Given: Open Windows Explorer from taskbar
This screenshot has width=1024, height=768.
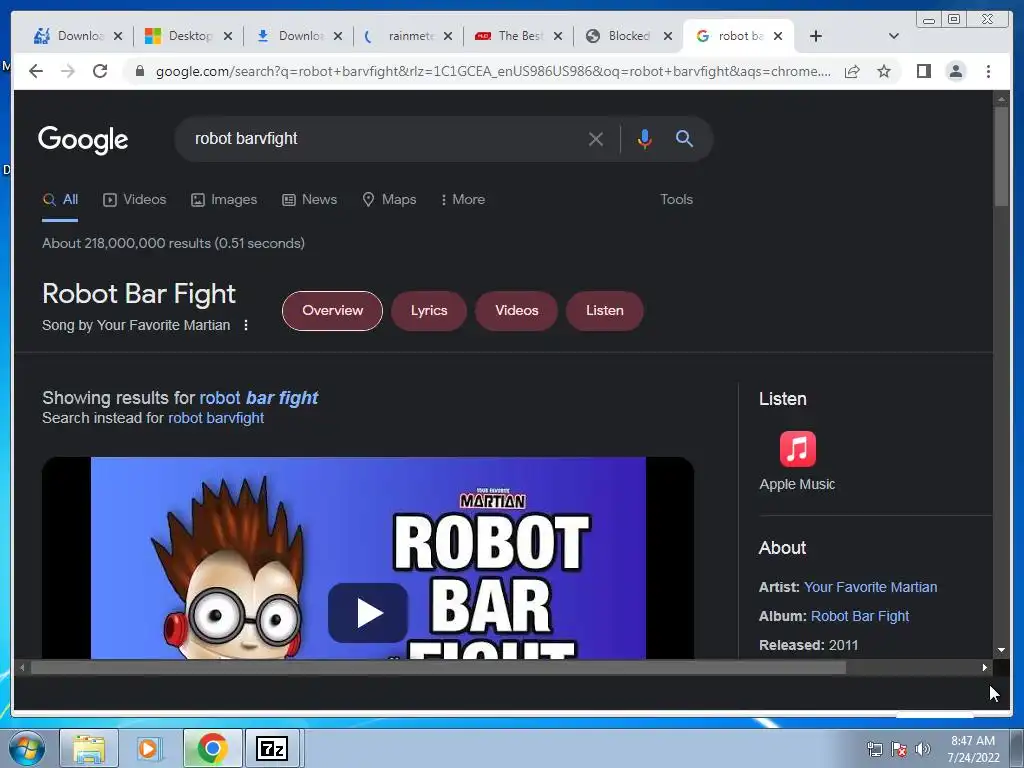Looking at the screenshot, I should point(89,748).
